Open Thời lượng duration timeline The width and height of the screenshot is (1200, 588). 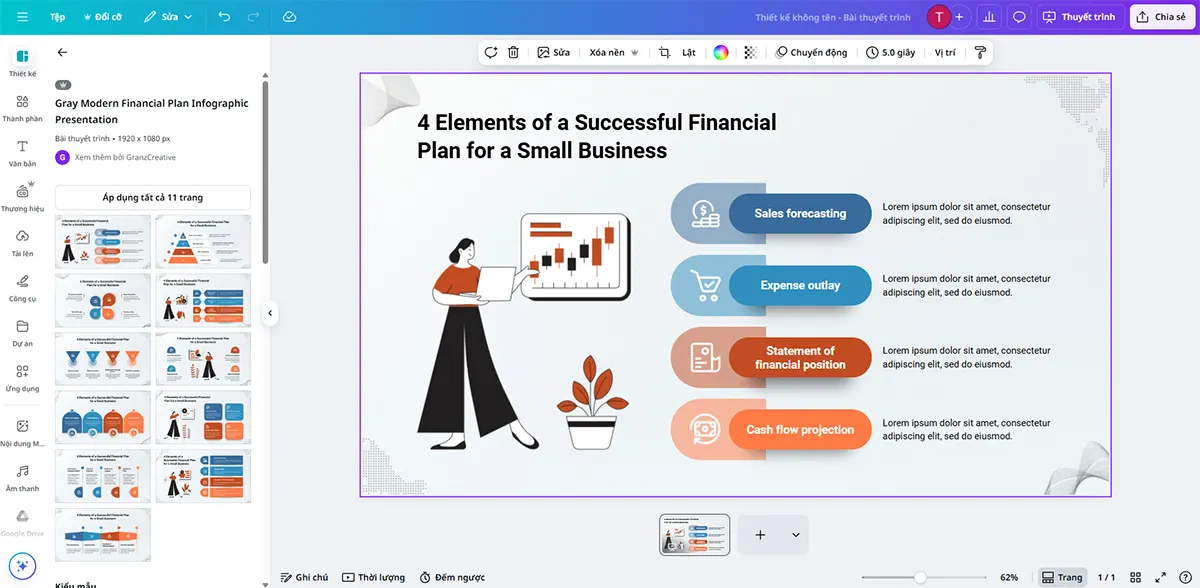coord(373,577)
